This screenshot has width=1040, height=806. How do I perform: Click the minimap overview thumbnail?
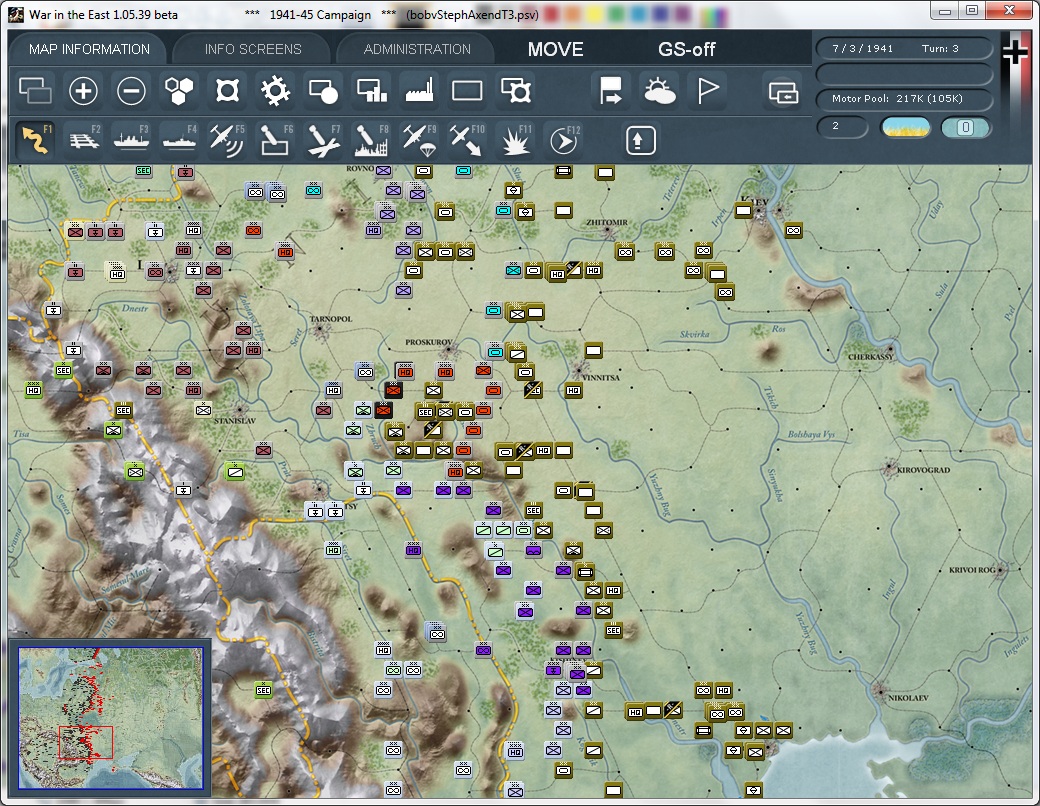click(x=111, y=718)
